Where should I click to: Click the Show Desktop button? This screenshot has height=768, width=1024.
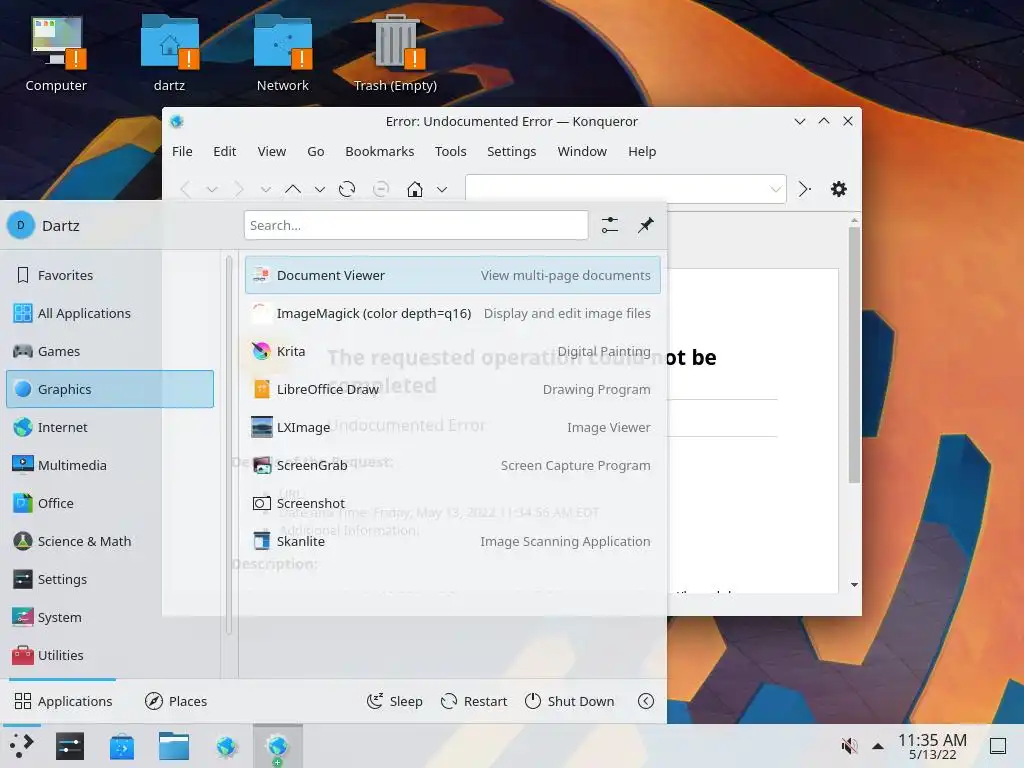(x=997, y=746)
